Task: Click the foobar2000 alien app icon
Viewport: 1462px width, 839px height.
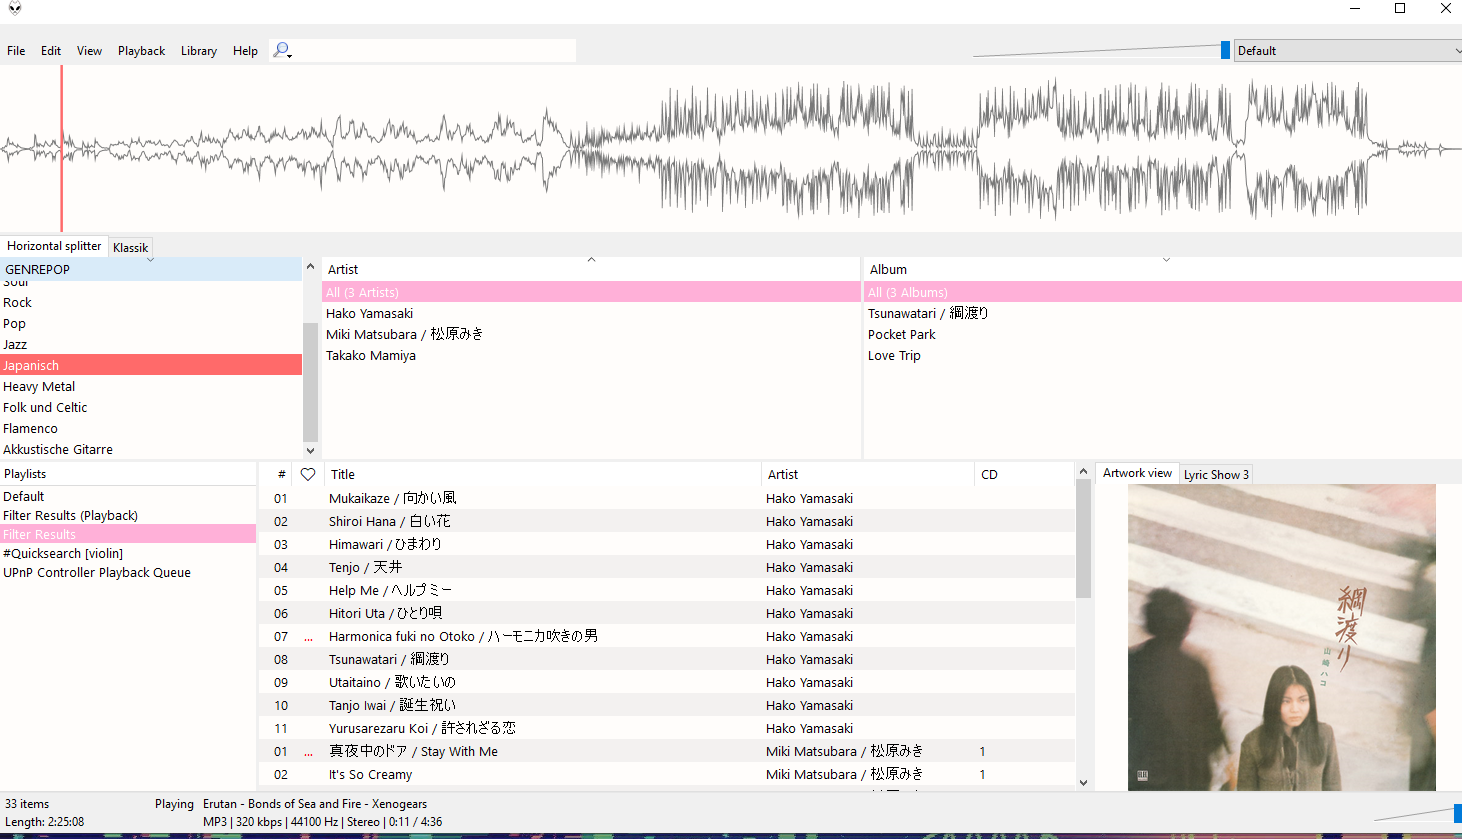Action: click(x=14, y=9)
